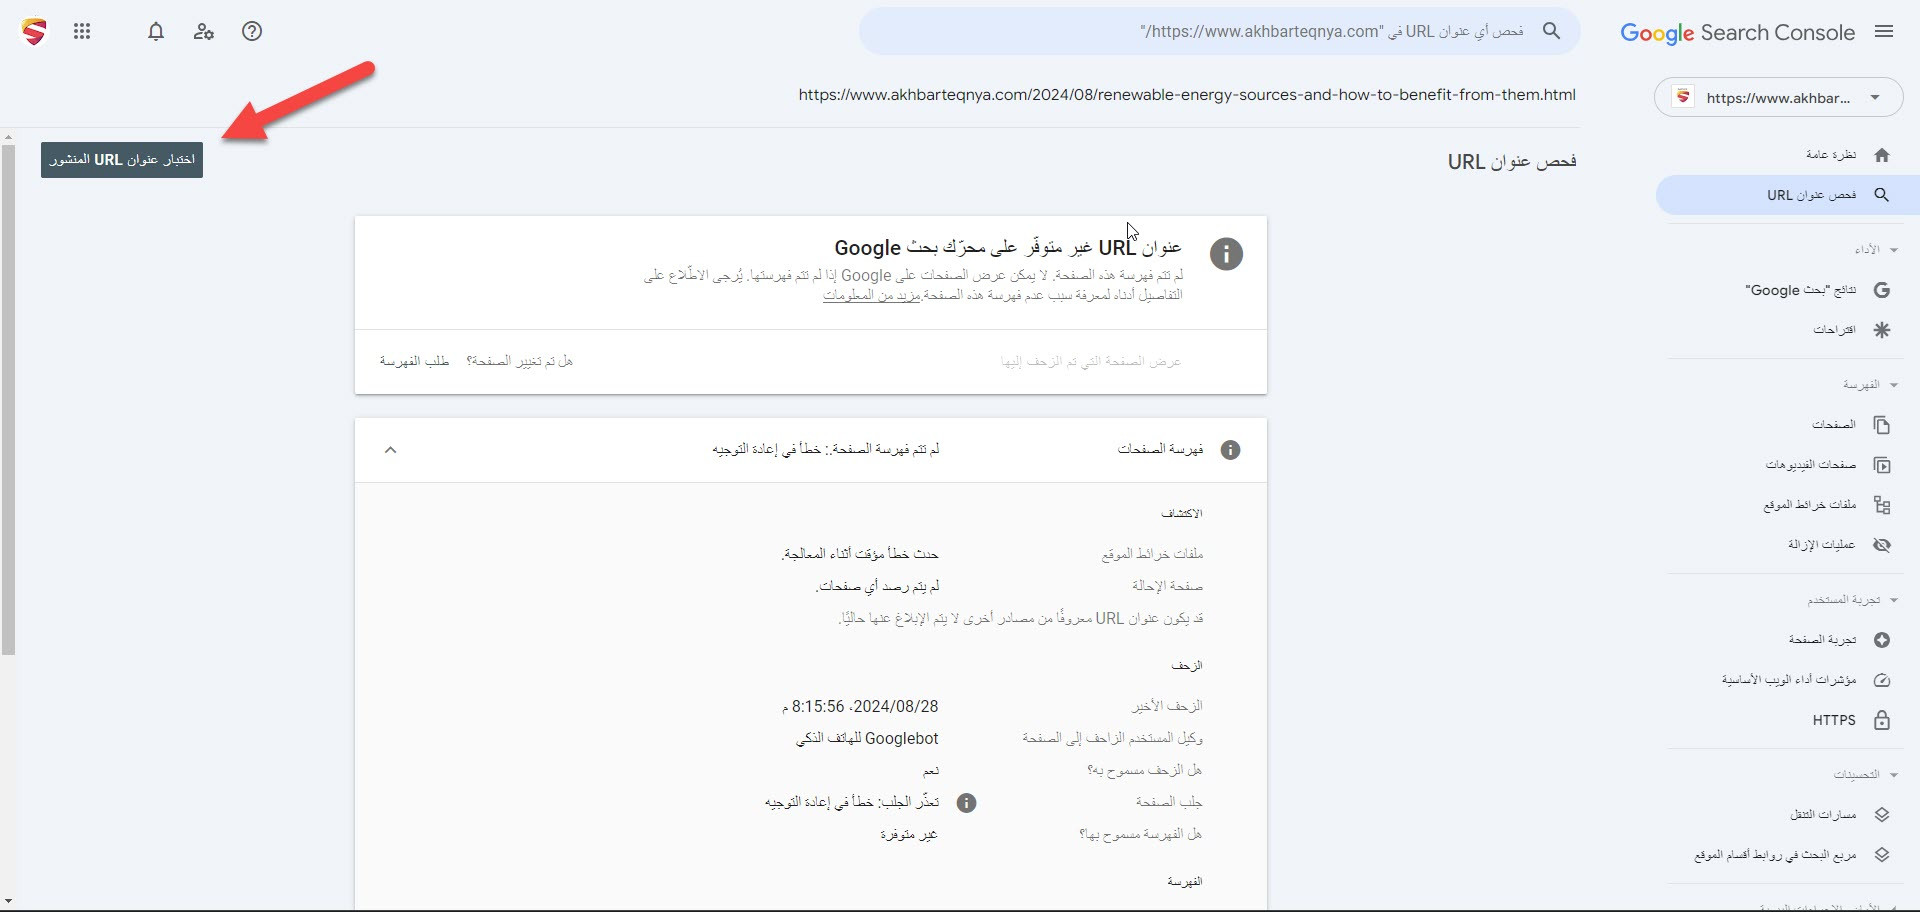1920x912 pixels.
Task: Open HTTPS report in sidebar
Action: [1834, 720]
